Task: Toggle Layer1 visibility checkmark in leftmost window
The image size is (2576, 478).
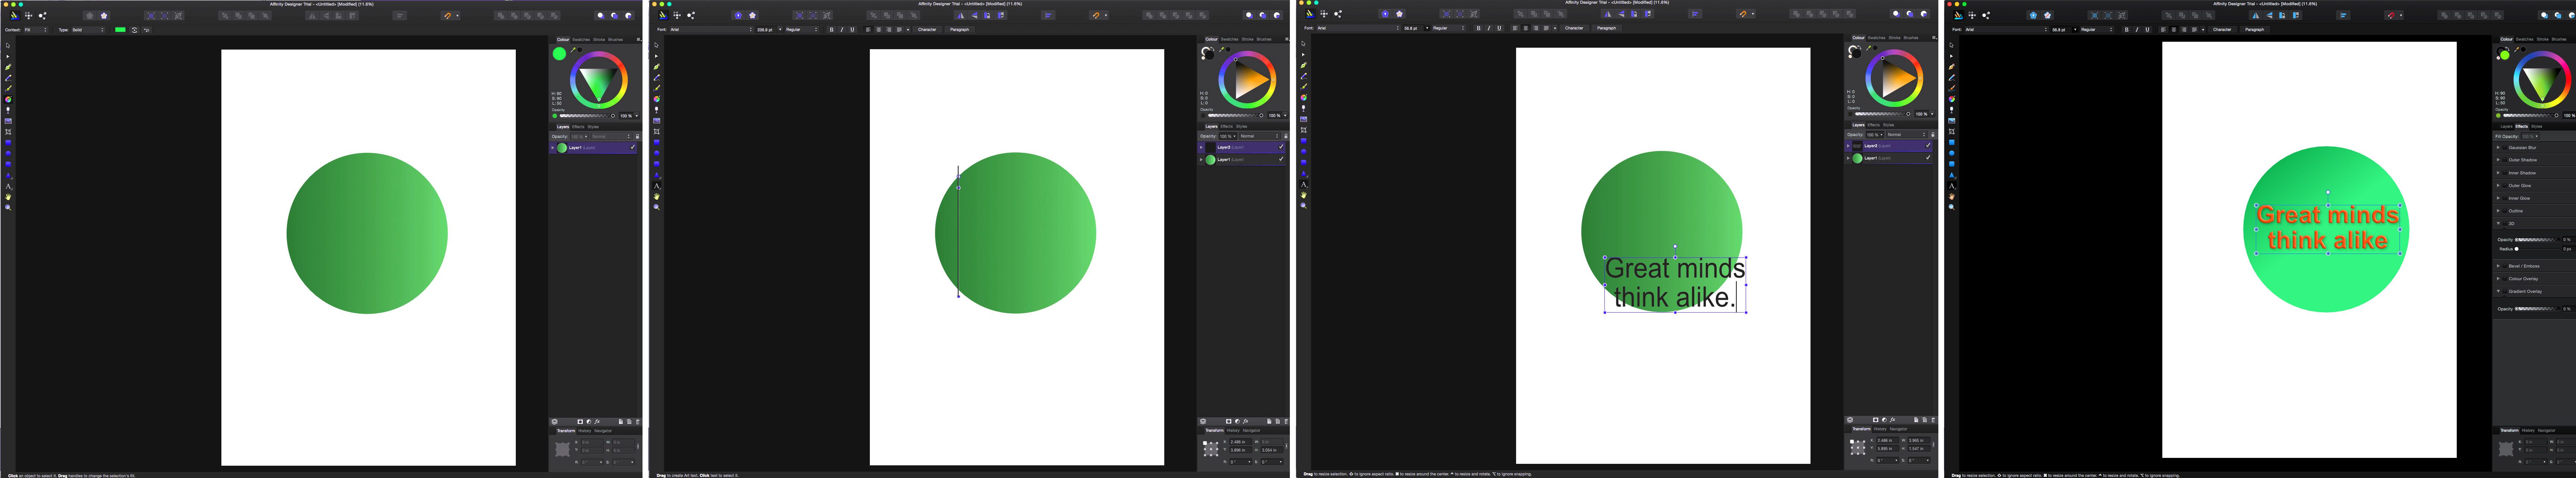Action: [632, 147]
